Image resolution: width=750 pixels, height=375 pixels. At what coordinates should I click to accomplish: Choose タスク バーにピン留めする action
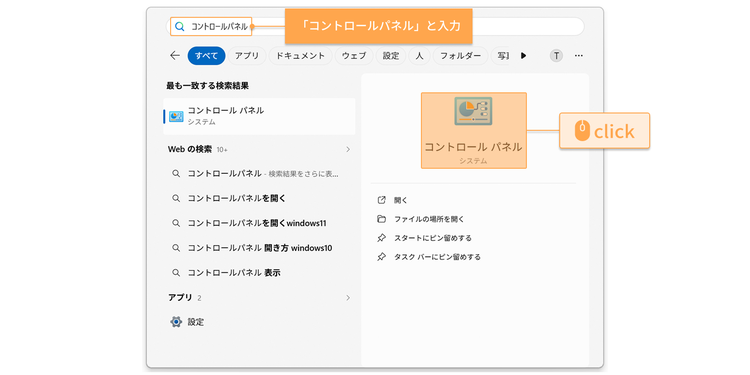(437, 257)
